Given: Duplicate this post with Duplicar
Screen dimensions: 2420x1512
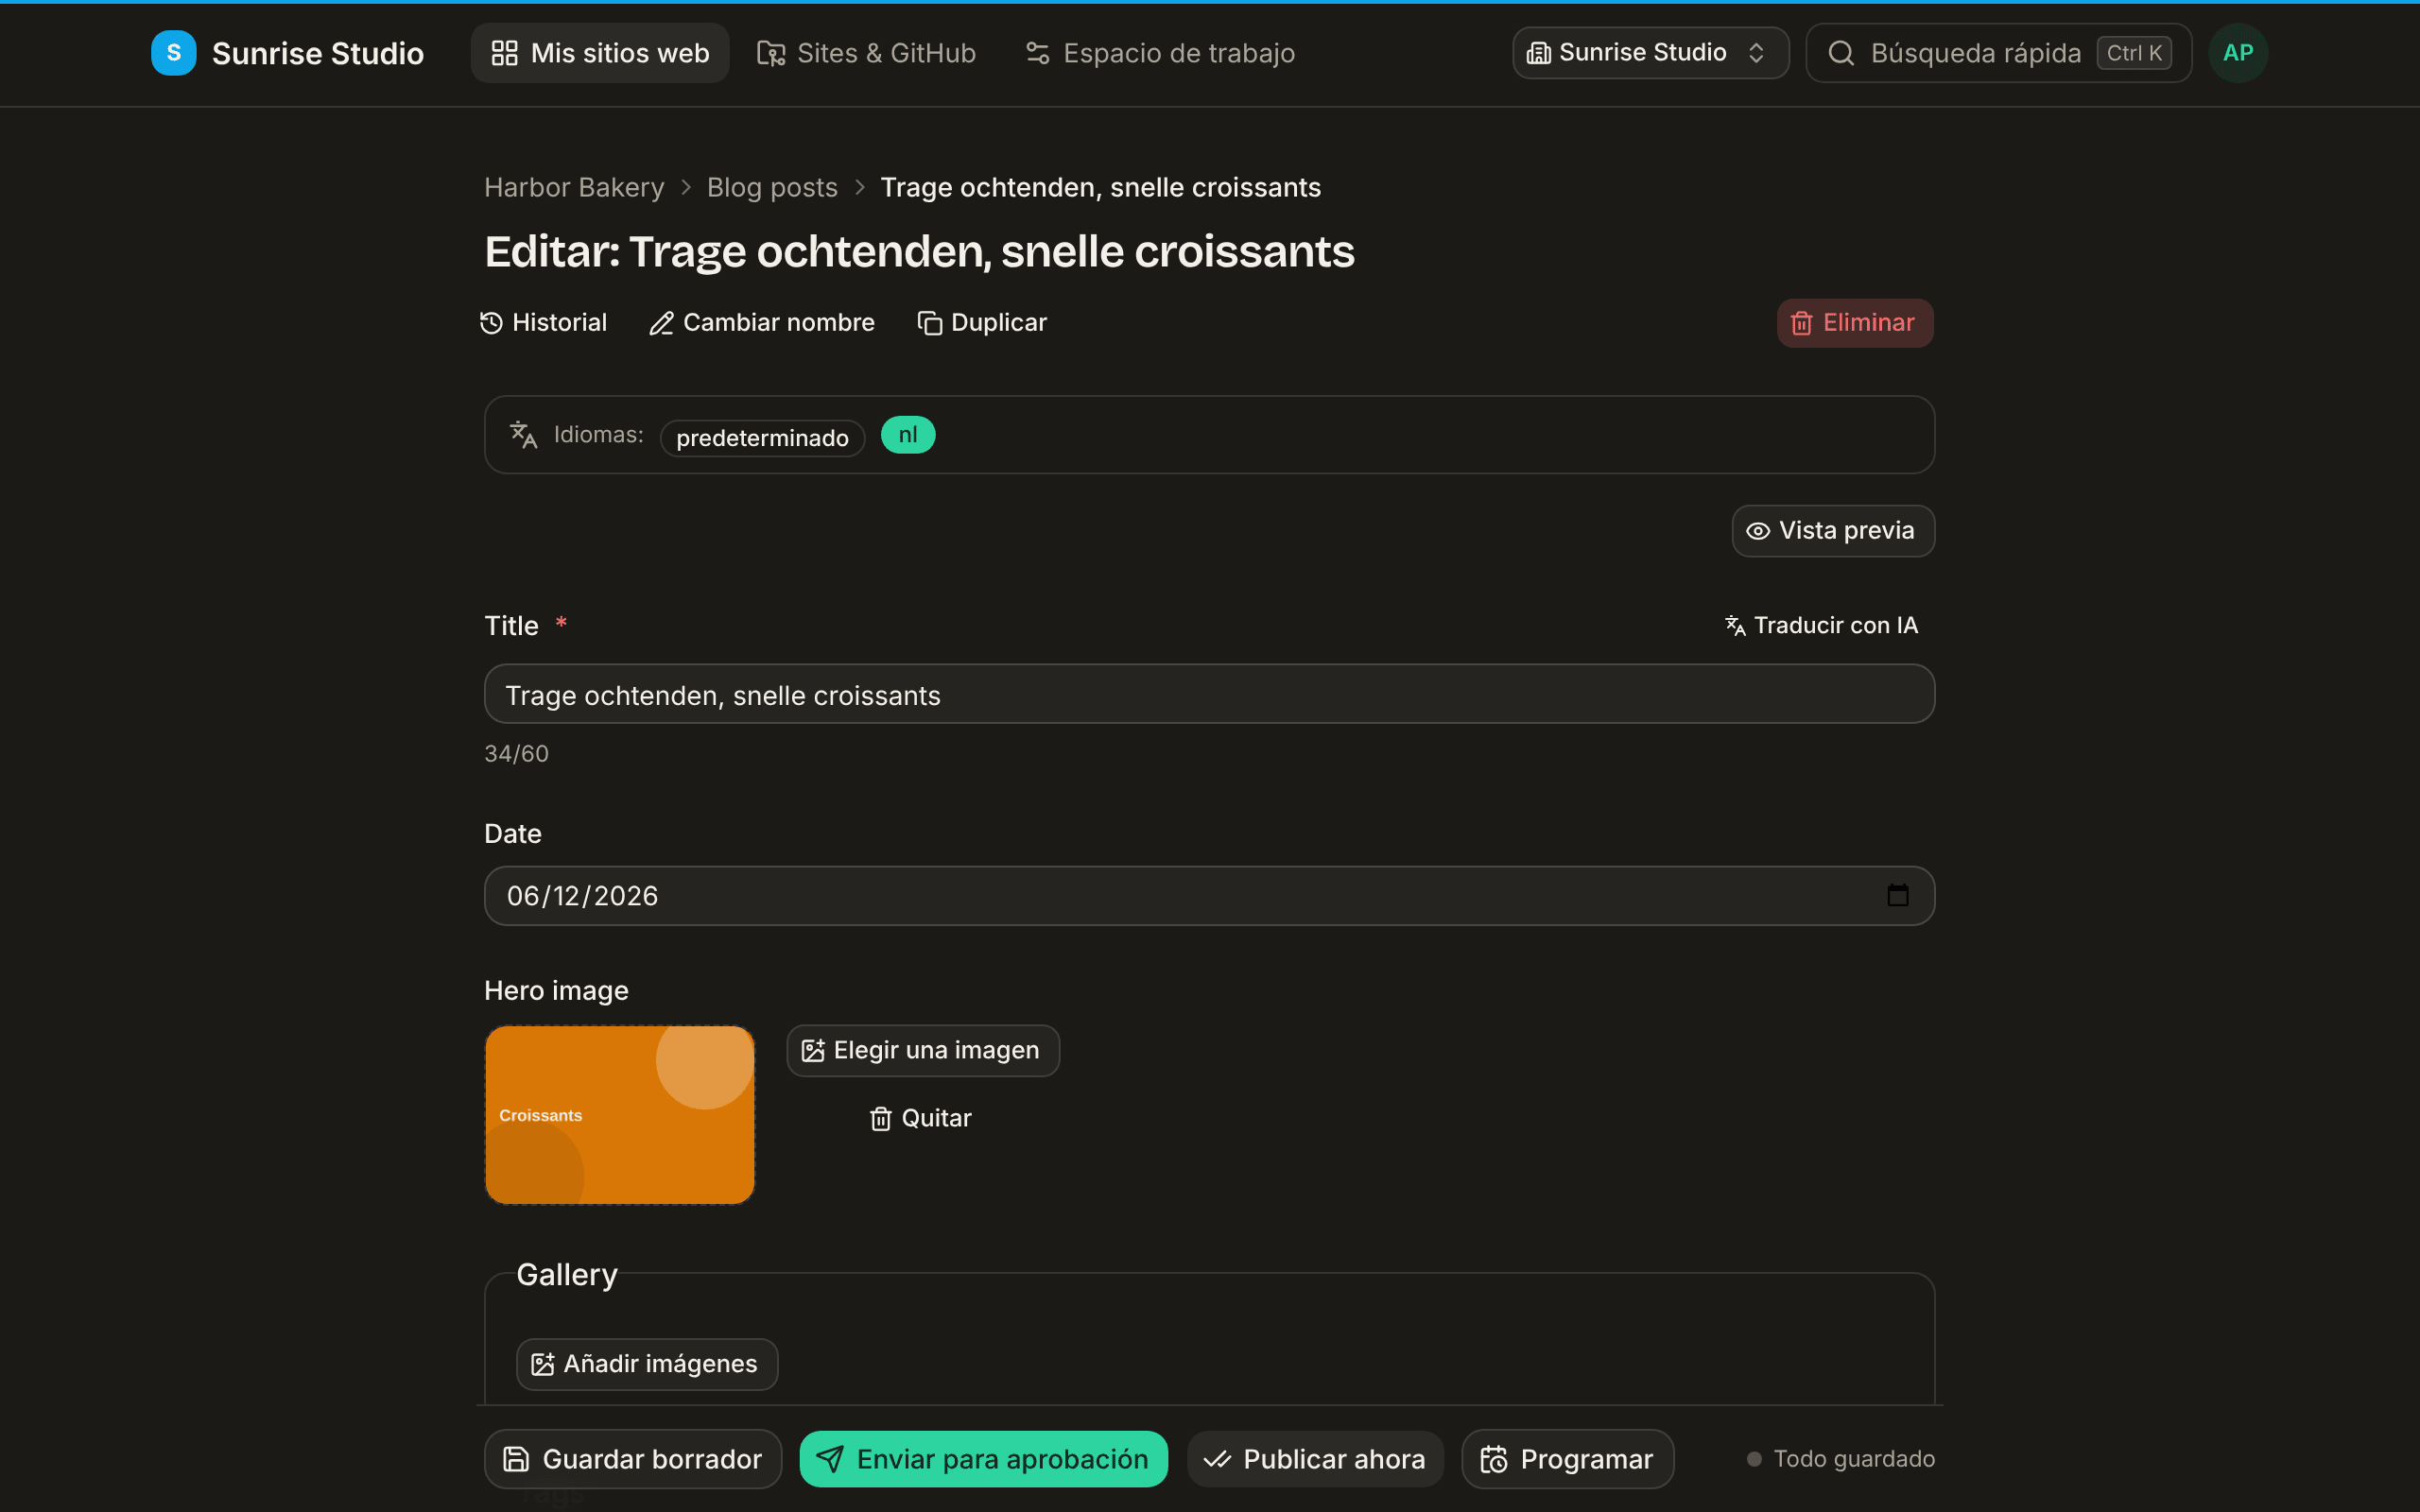Looking at the screenshot, I should 982,323.
